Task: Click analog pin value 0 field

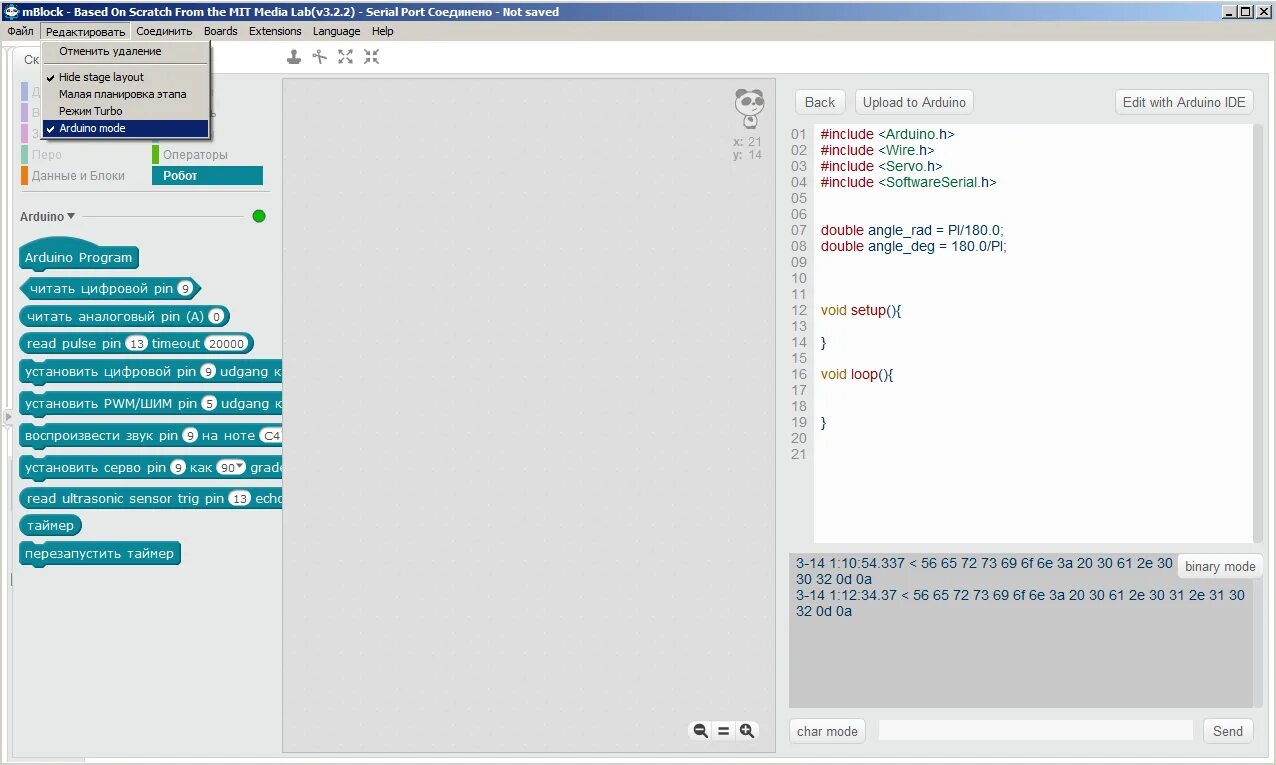Action: coord(216,317)
